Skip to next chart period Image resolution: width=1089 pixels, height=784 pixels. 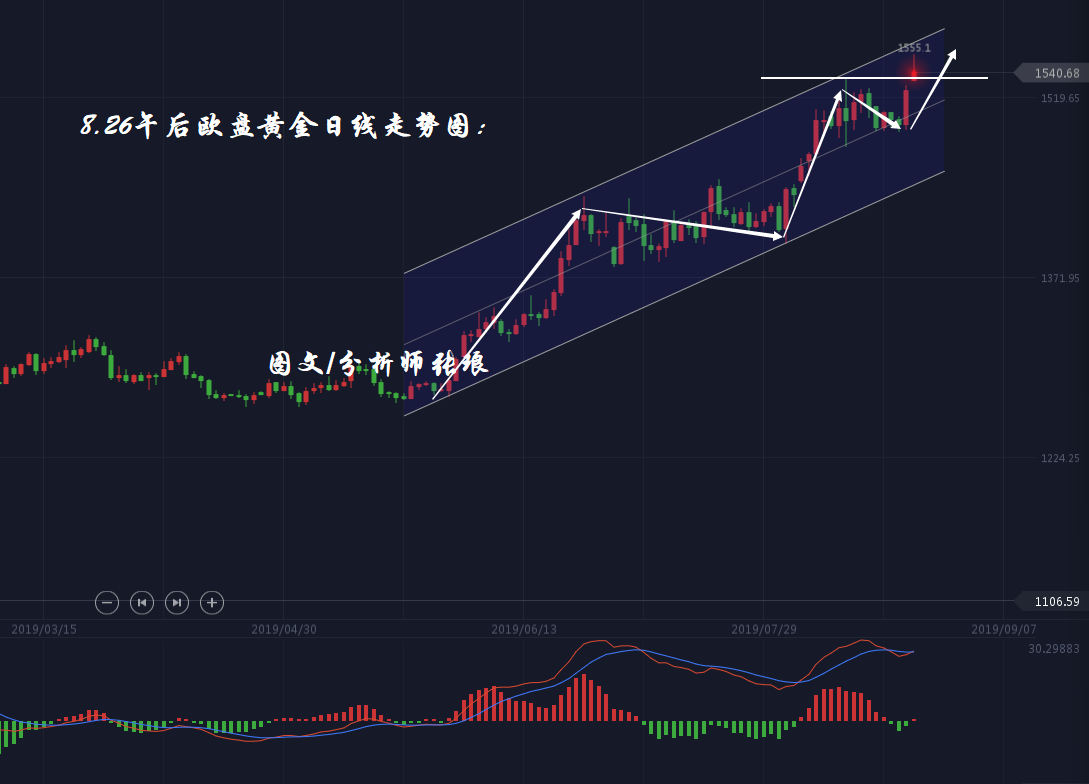pyautogui.click(x=176, y=602)
